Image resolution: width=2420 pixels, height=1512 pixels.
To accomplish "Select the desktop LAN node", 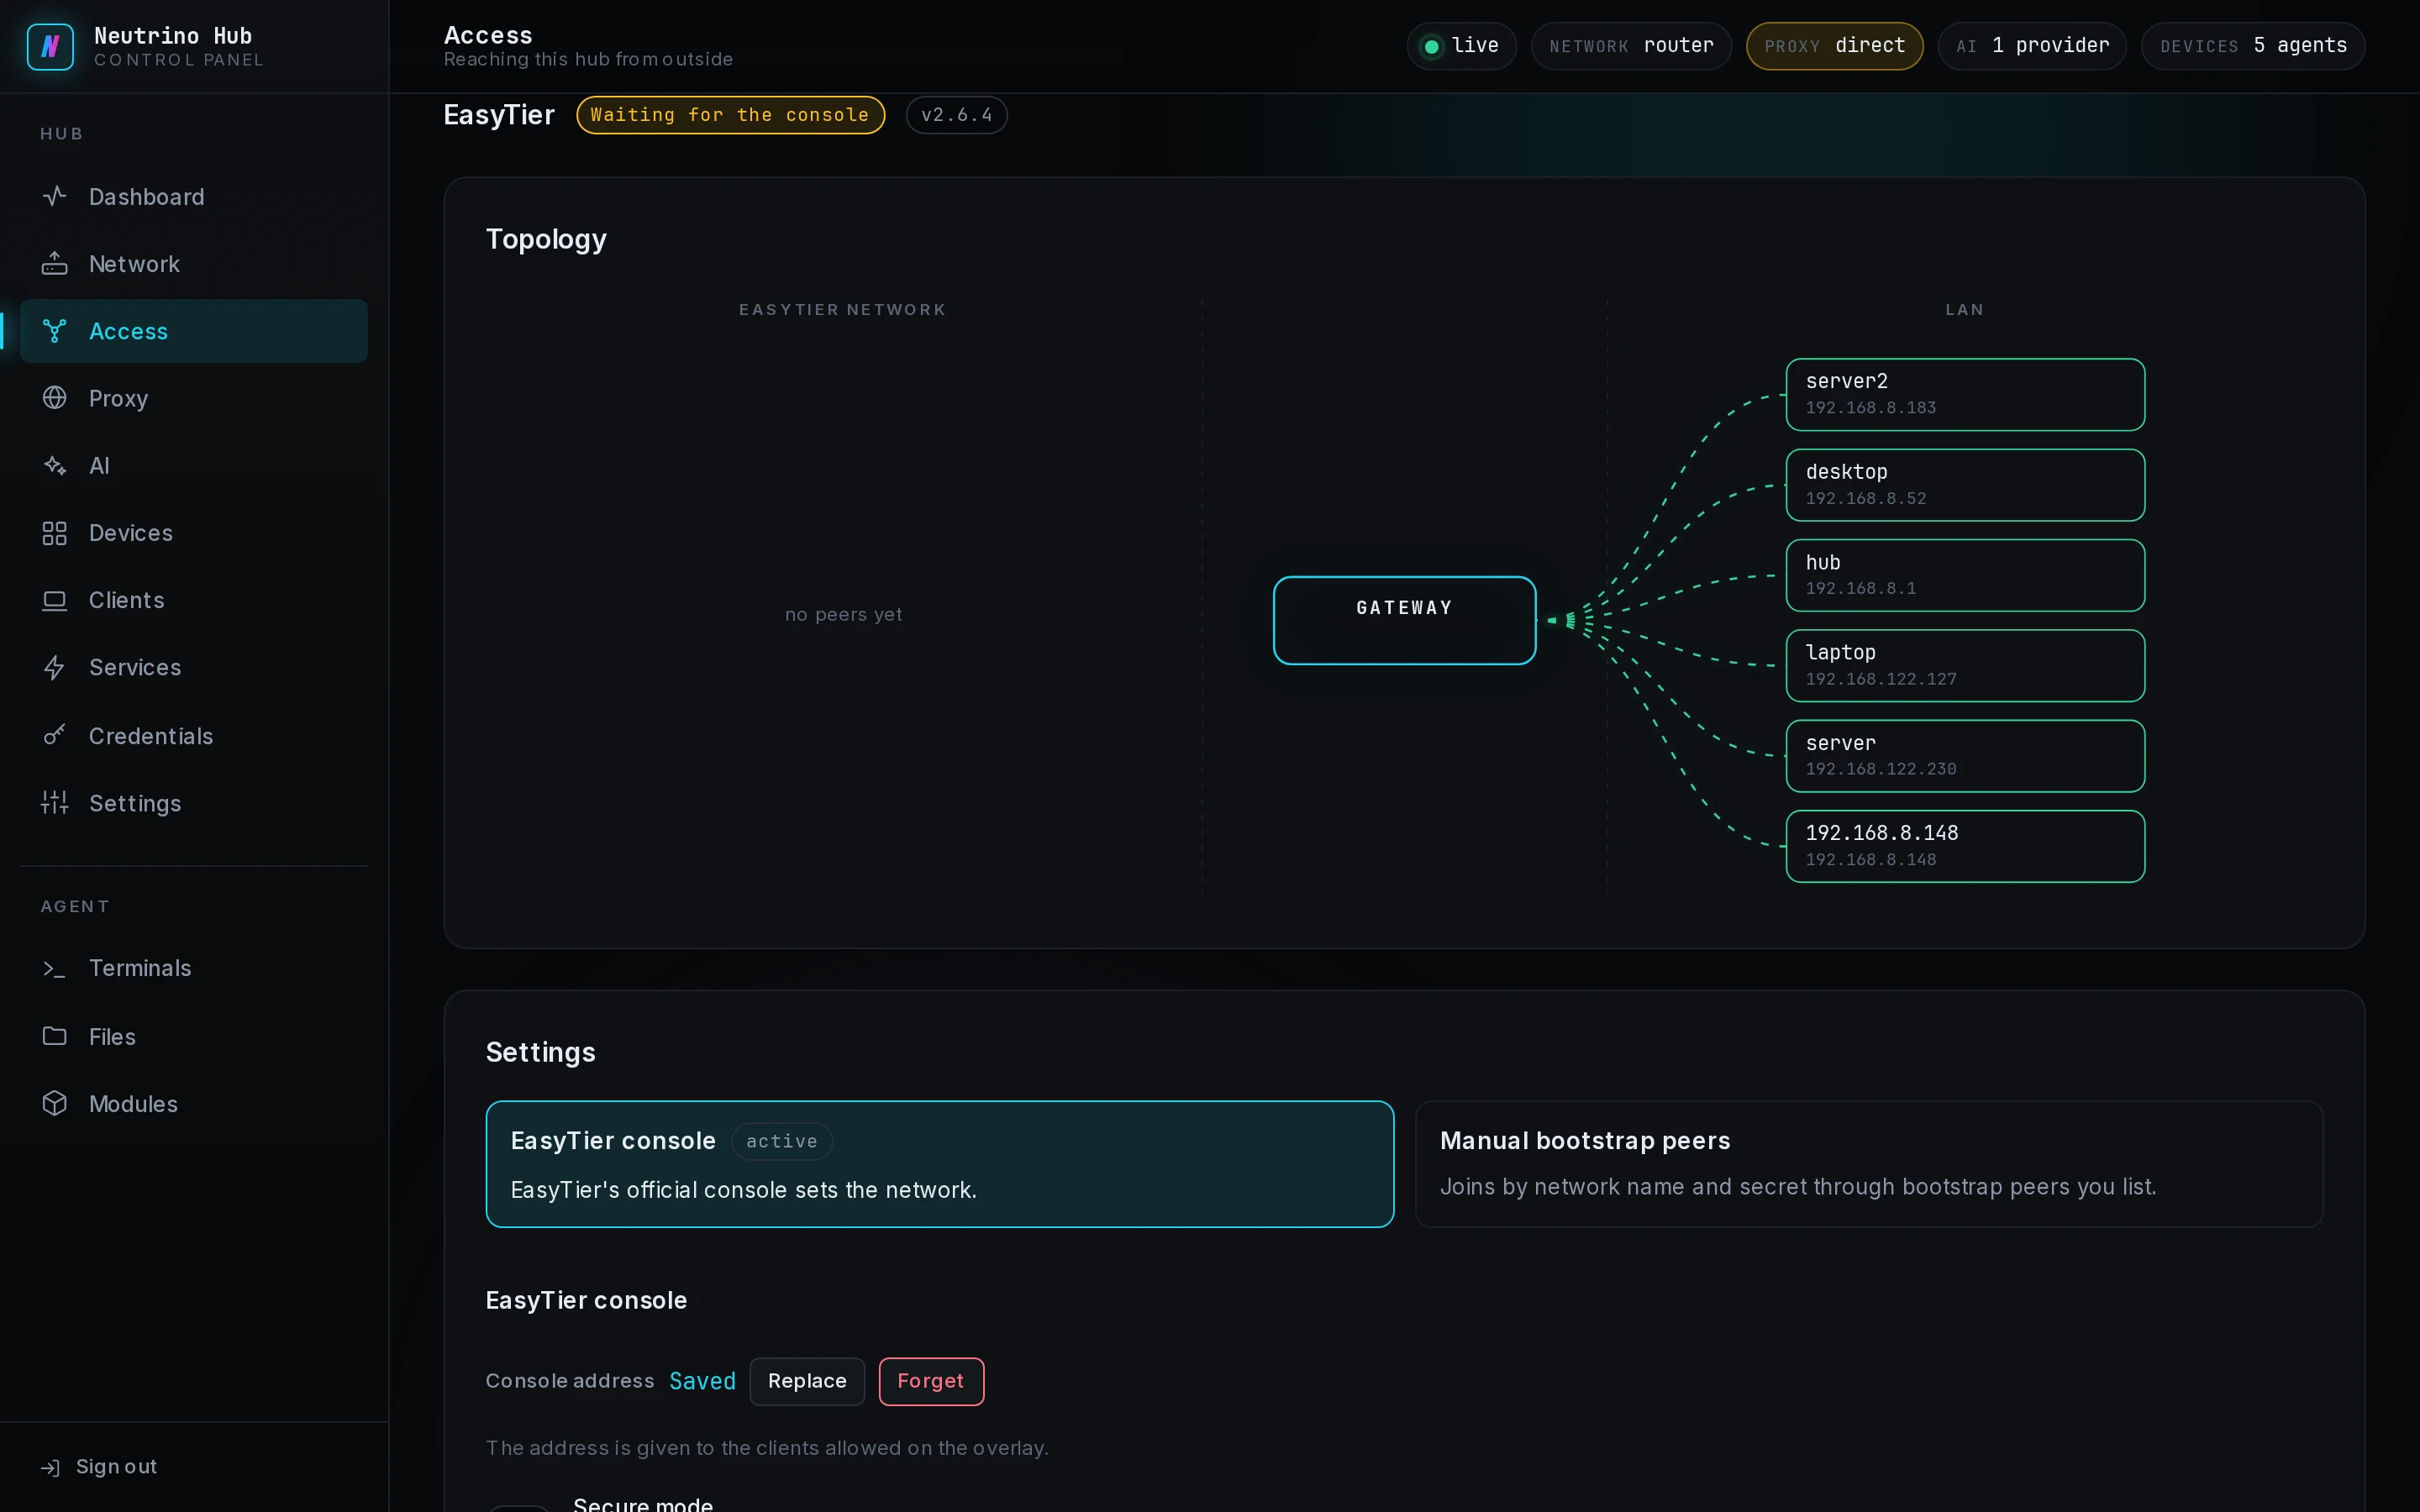I will pyautogui.click(x=1965, y=485).
